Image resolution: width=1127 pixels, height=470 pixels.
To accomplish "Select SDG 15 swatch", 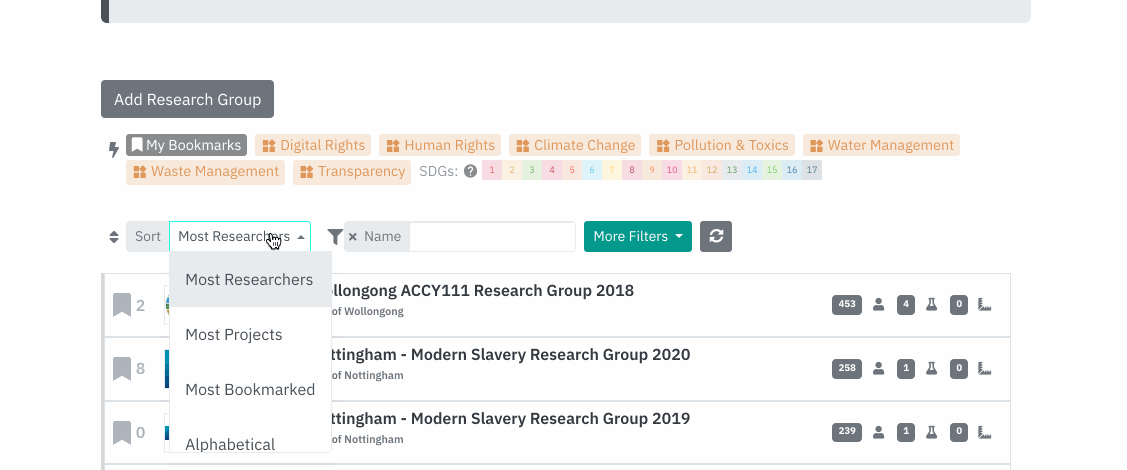I will tap(772, 170).
